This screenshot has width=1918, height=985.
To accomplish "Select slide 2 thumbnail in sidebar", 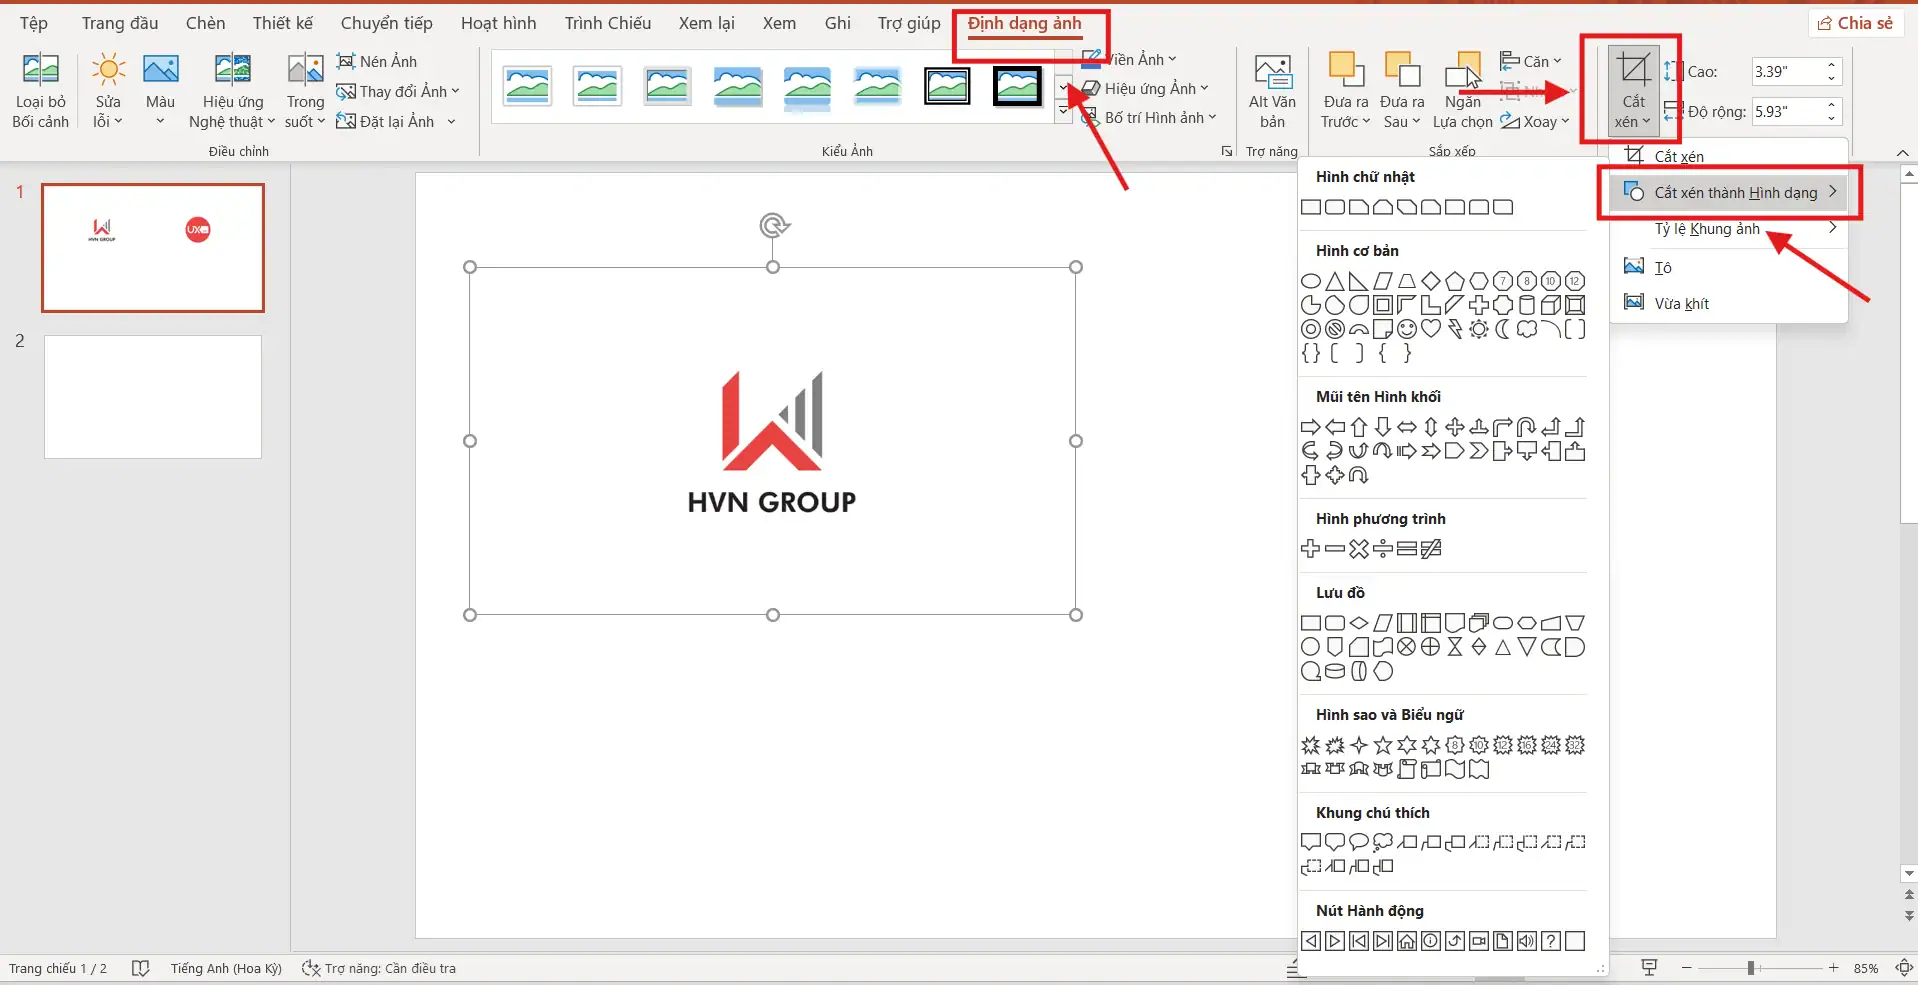I will click(x=152, y=396).
